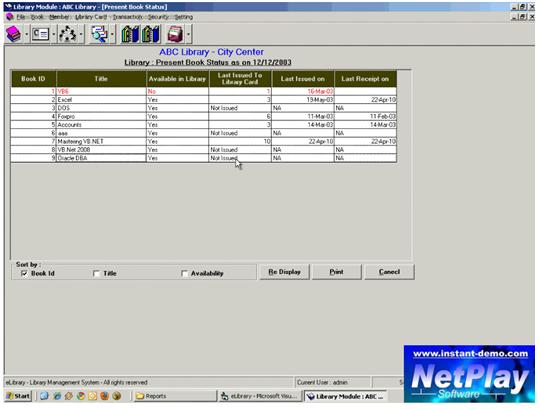Open the Setting menu
This screenshot has width=539, height=410.
tap(184, 17)
